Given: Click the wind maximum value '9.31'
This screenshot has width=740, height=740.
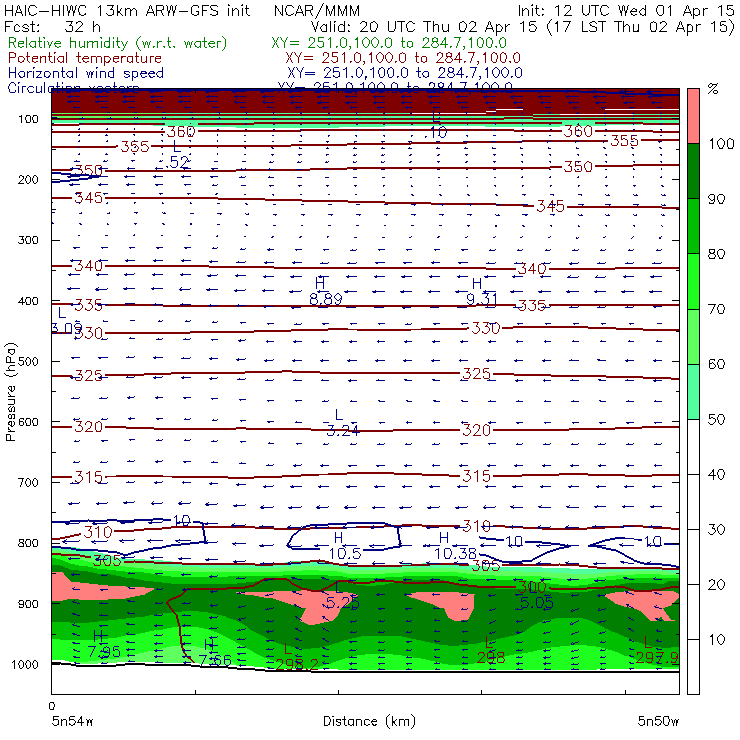Looking at the screenshot, I should pyautogui.click(x=481, y=299).
